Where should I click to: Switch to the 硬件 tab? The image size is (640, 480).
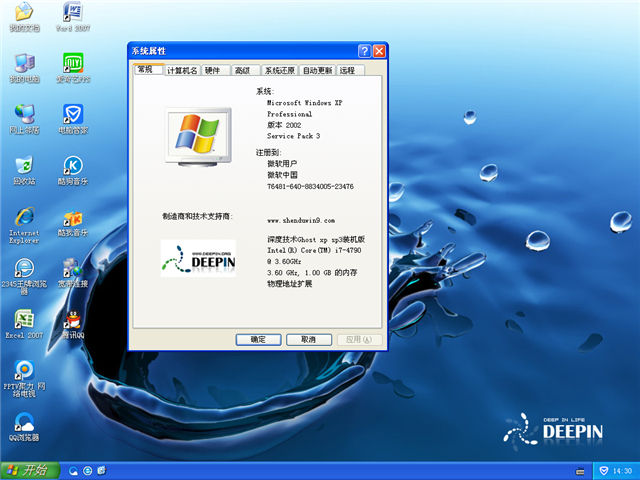point(215,70)
